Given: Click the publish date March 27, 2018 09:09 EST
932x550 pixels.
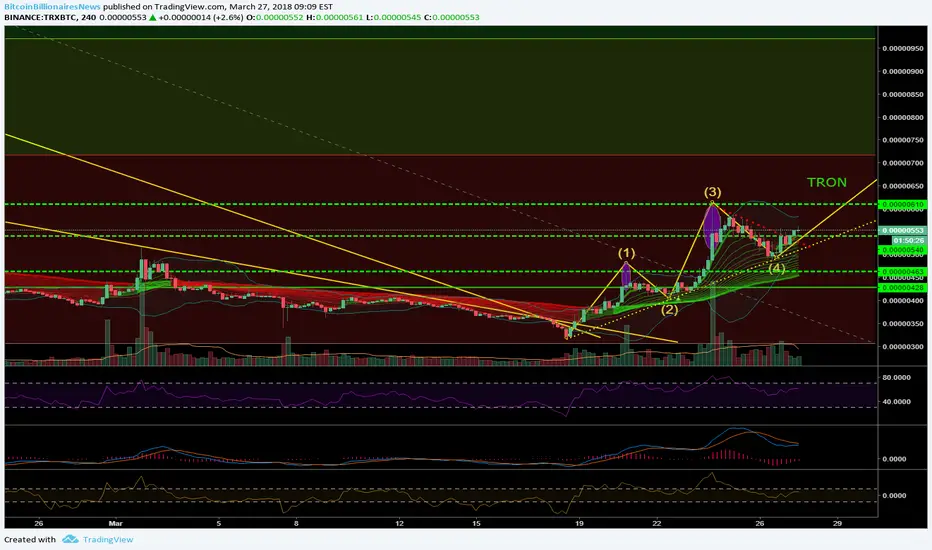Looking at the screenshot, I should pos(281,7).
